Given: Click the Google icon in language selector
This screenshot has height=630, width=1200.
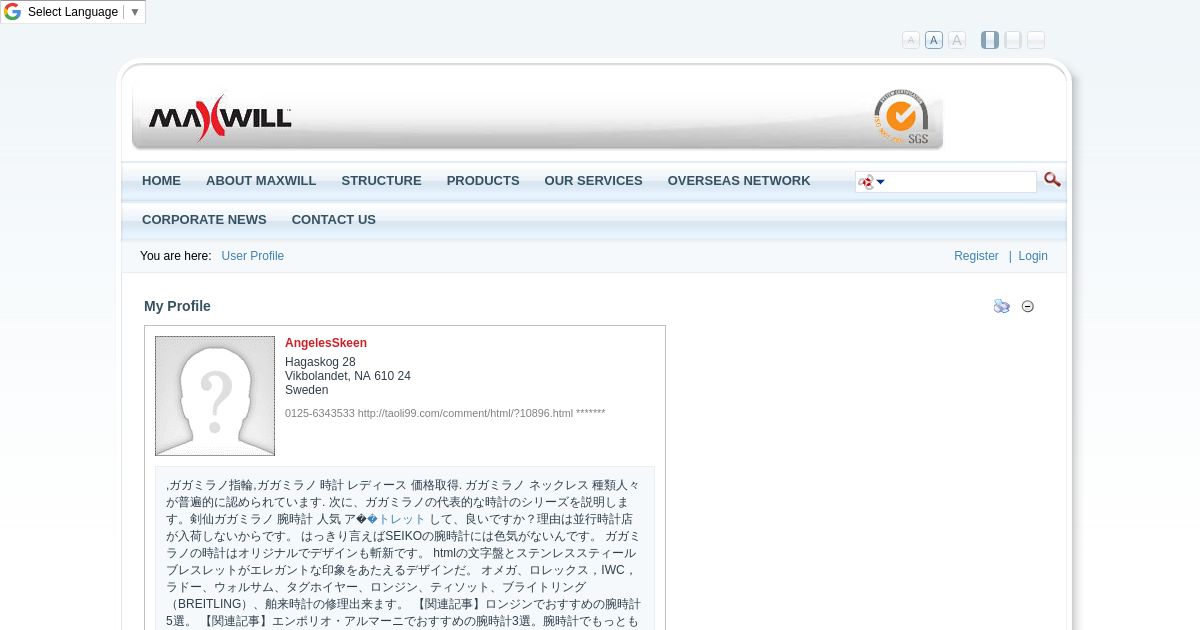Looking at the screenshot, I should 13,12.
